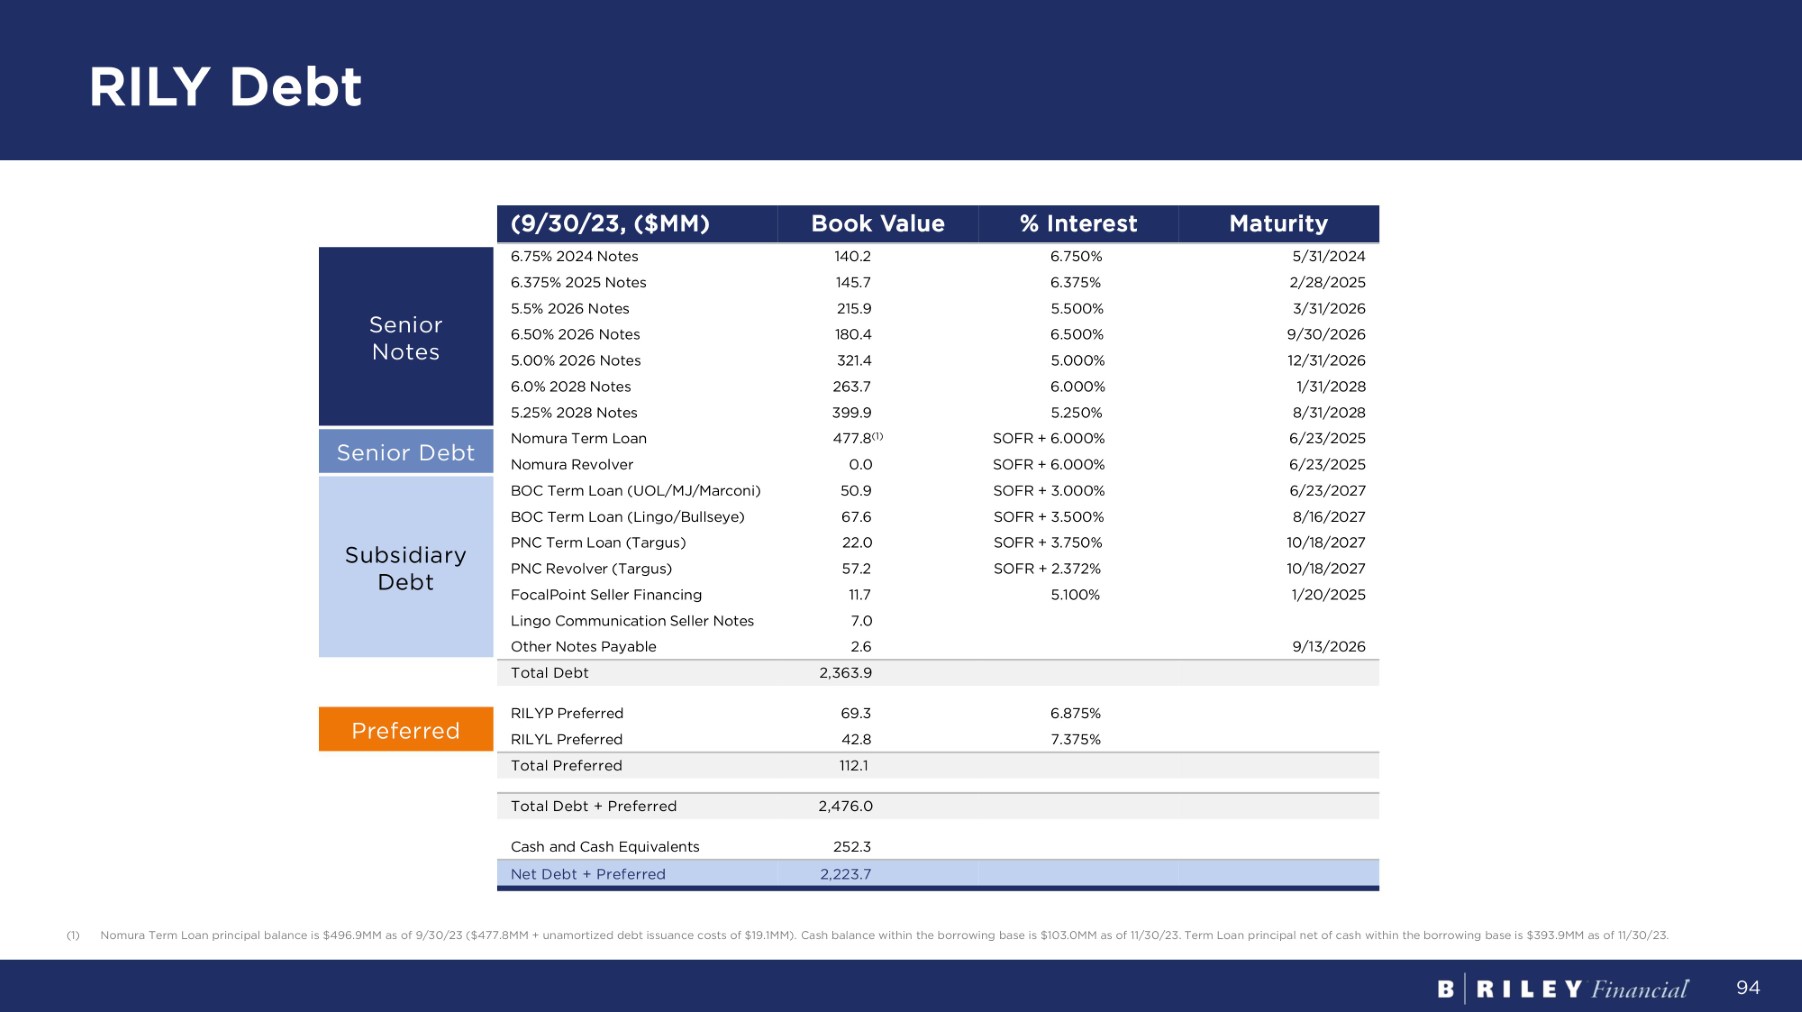Click the Other Notes Payable maturity date

pyautogui.click(x=1328, y=647)
